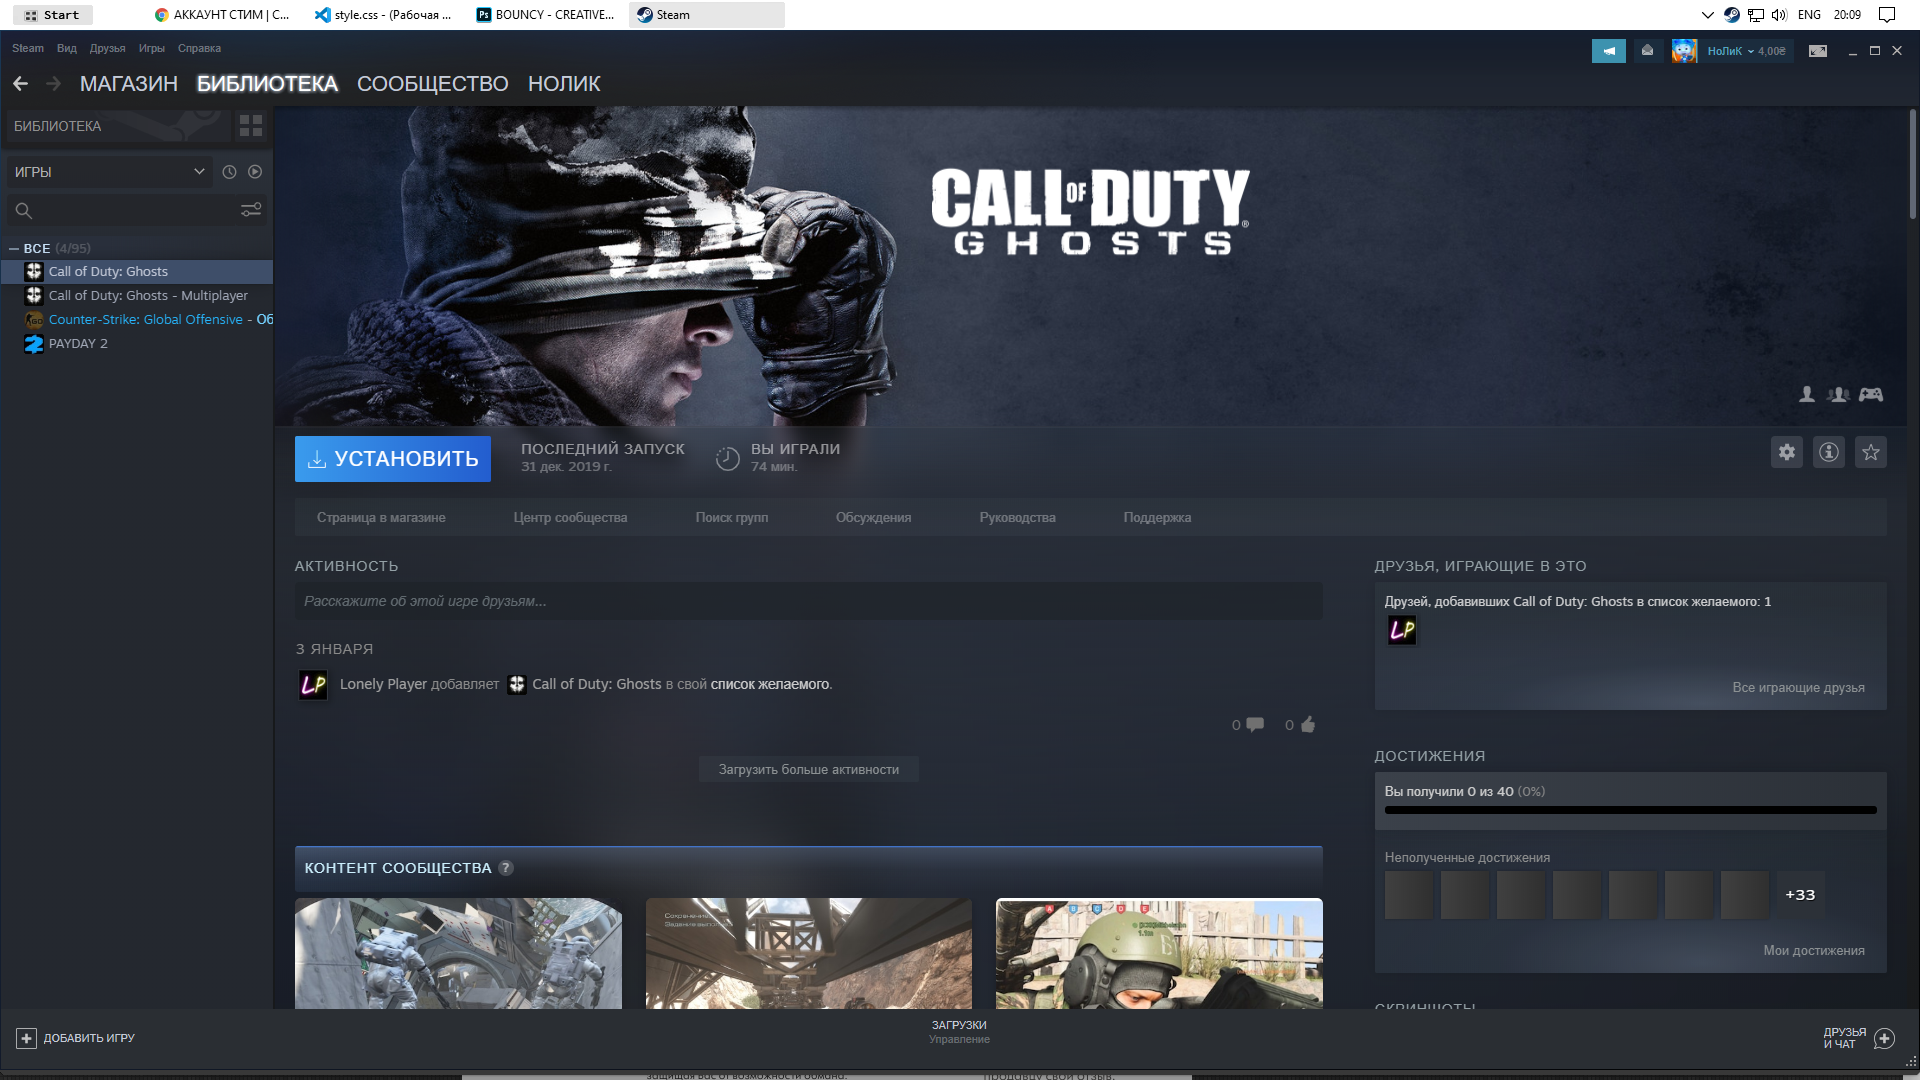1920x1080 pixels.
Task: Open Страница в магазине link
Action: [x=381, y=518]
